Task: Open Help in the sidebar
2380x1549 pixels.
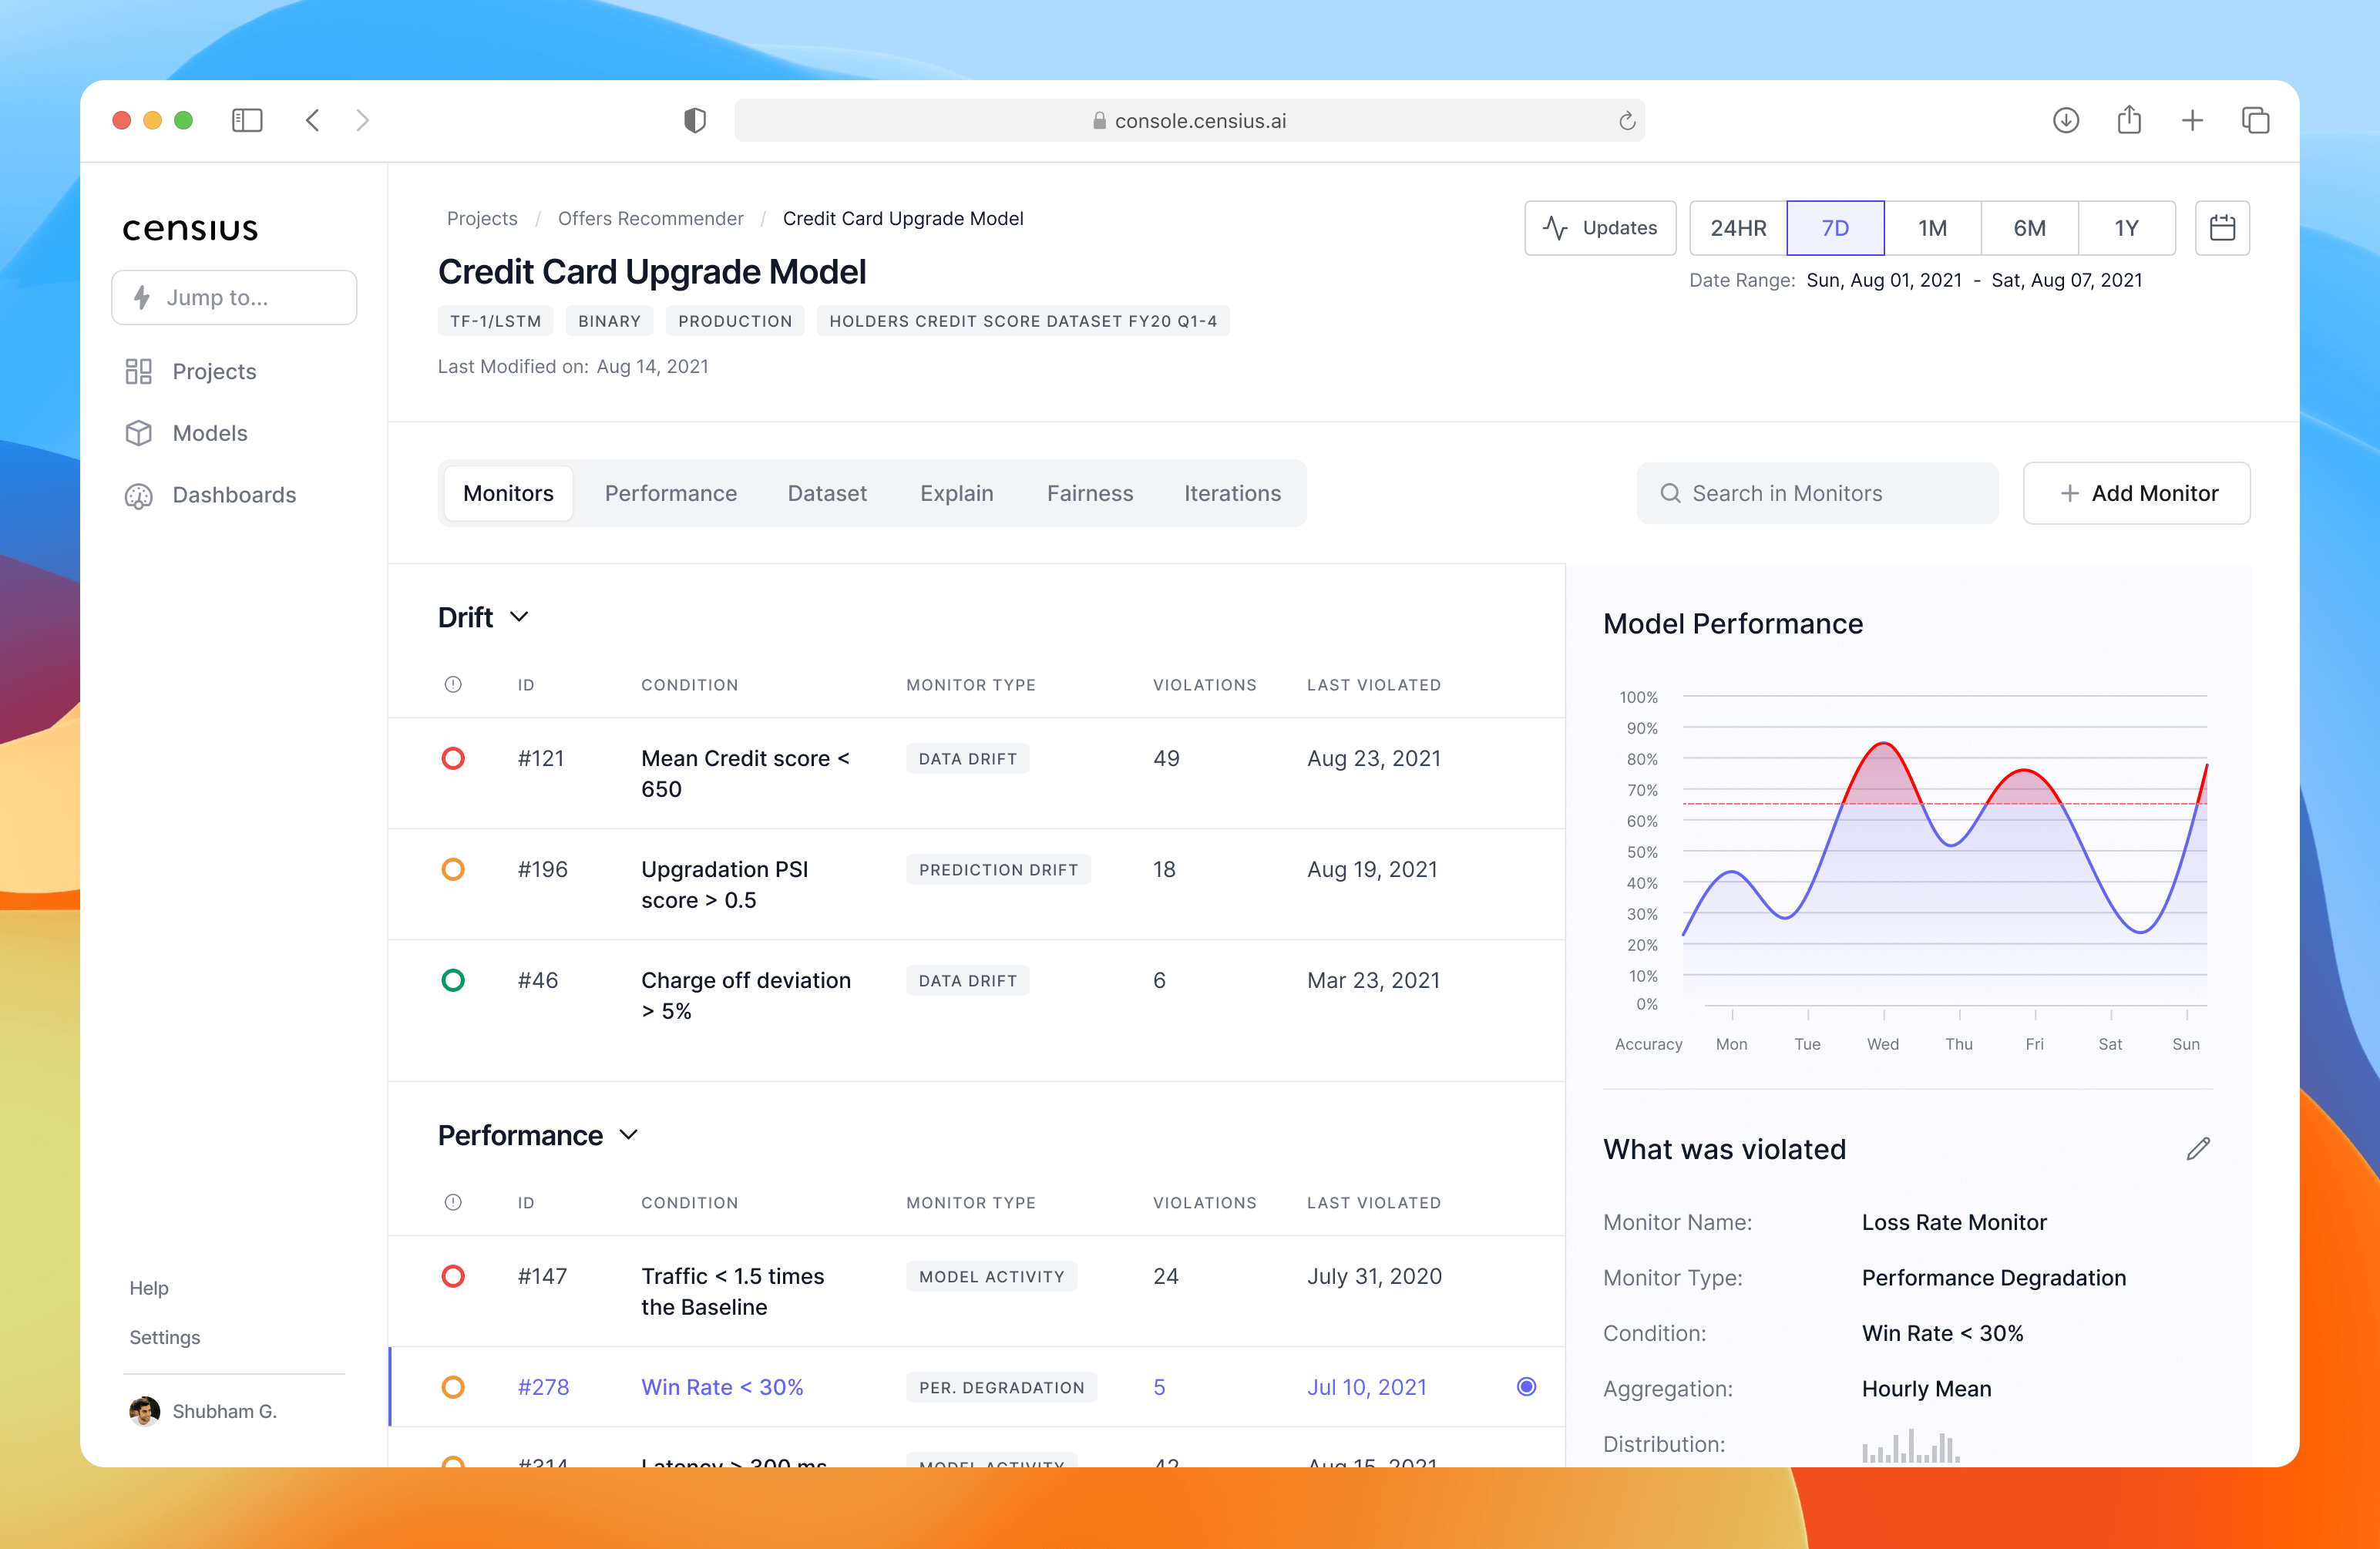Action: pyautogui.click(x=149, y=1288)
